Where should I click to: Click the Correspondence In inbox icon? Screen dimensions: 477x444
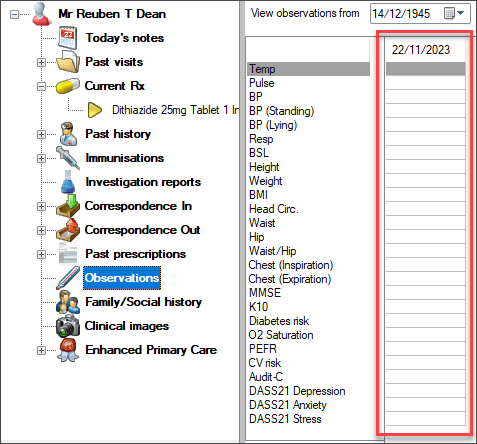click(68, 206)
